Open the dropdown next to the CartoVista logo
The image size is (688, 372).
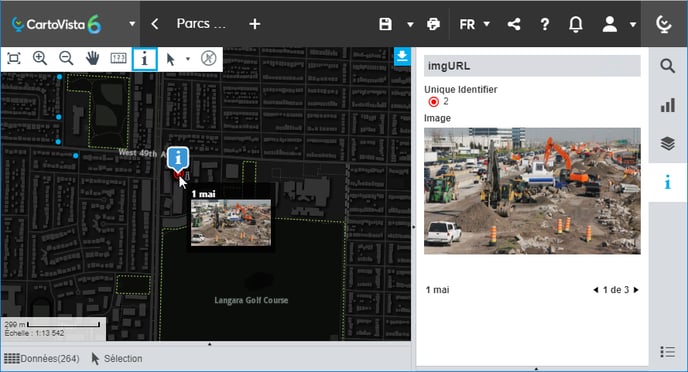(132, 24)
